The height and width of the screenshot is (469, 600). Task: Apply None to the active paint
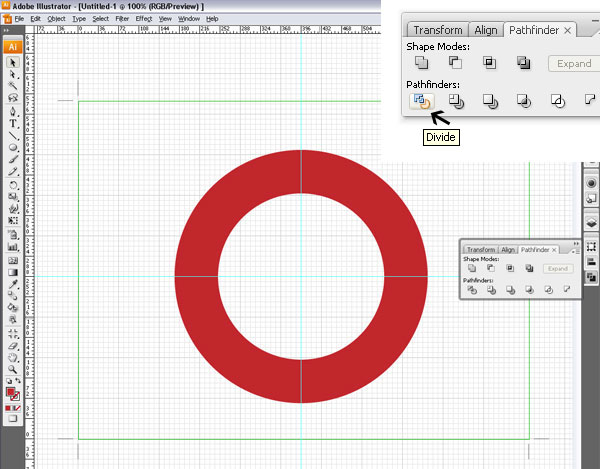point(17,408)
